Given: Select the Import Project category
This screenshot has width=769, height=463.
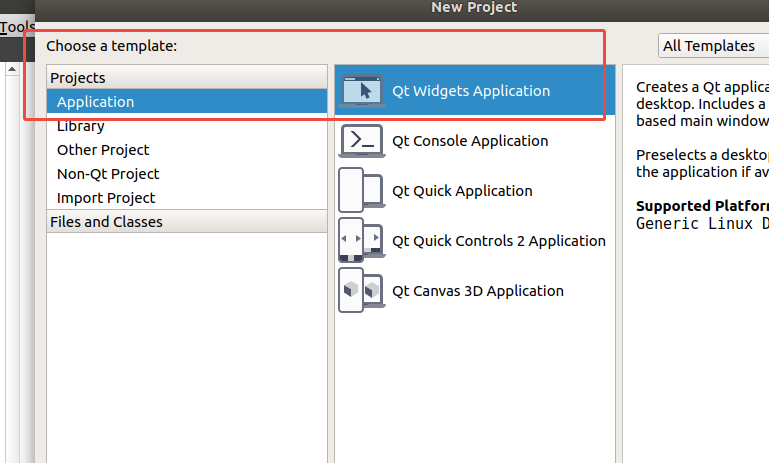Looking at the screenshot, I should (x=187, y=198).
